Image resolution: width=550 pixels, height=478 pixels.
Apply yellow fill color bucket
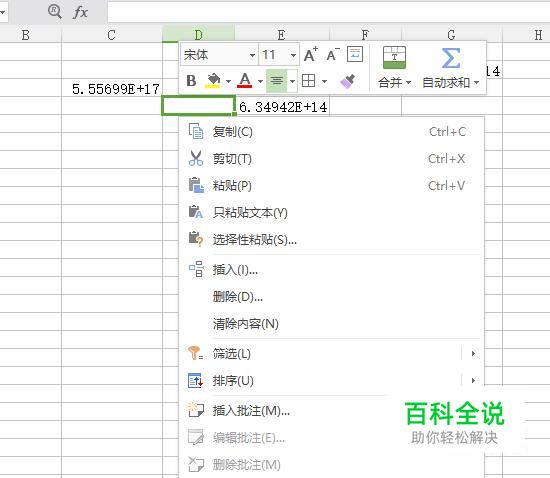(x=213, y=81)
